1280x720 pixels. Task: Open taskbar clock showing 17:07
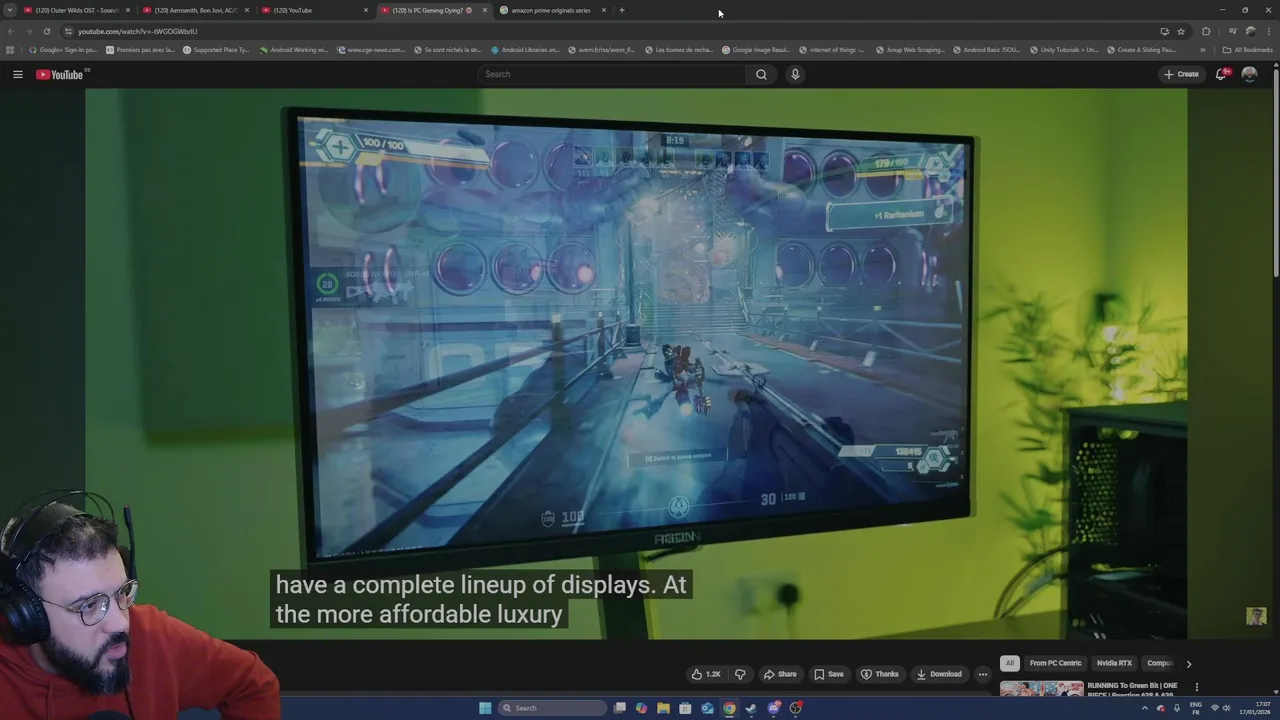coord(1255,708)
